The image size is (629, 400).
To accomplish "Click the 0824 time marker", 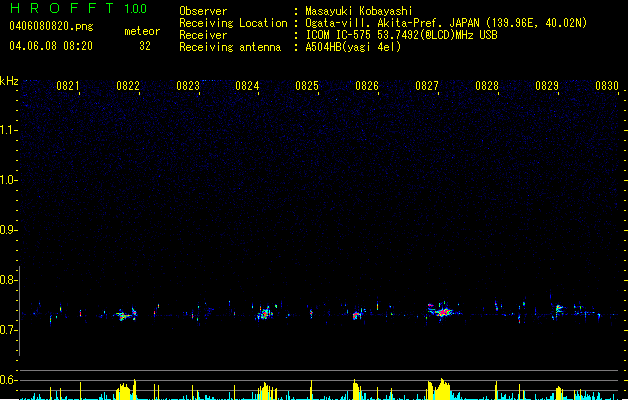I will [x=247, y=86].
